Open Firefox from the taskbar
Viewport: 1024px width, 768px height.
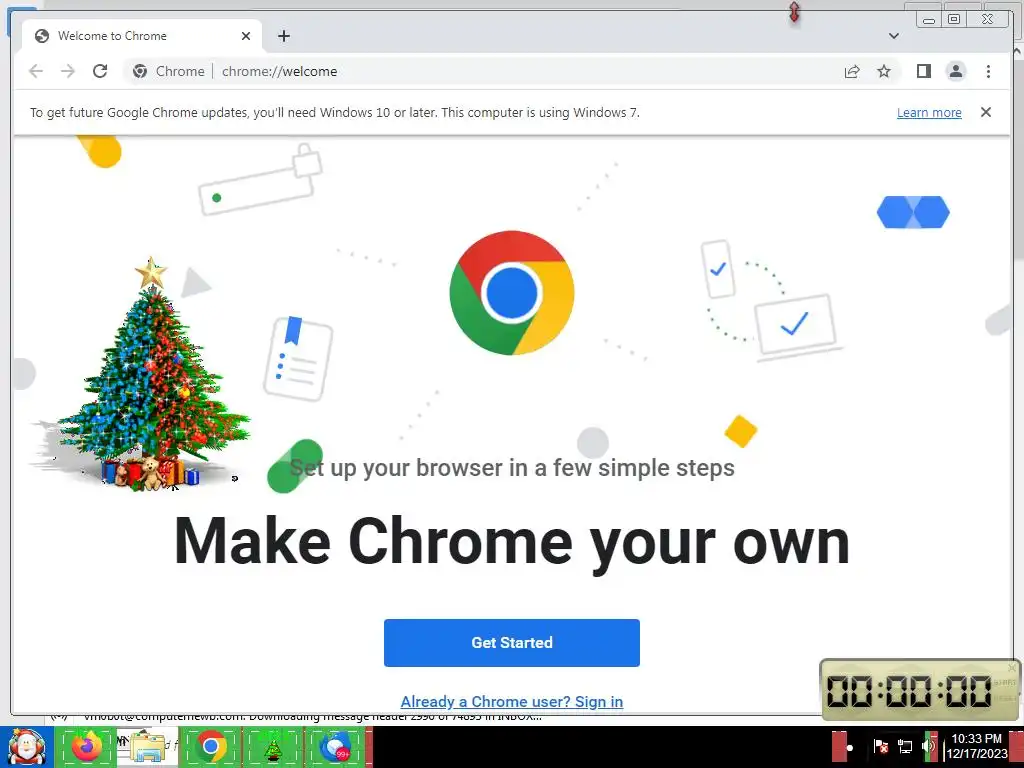tap(86, 747)
